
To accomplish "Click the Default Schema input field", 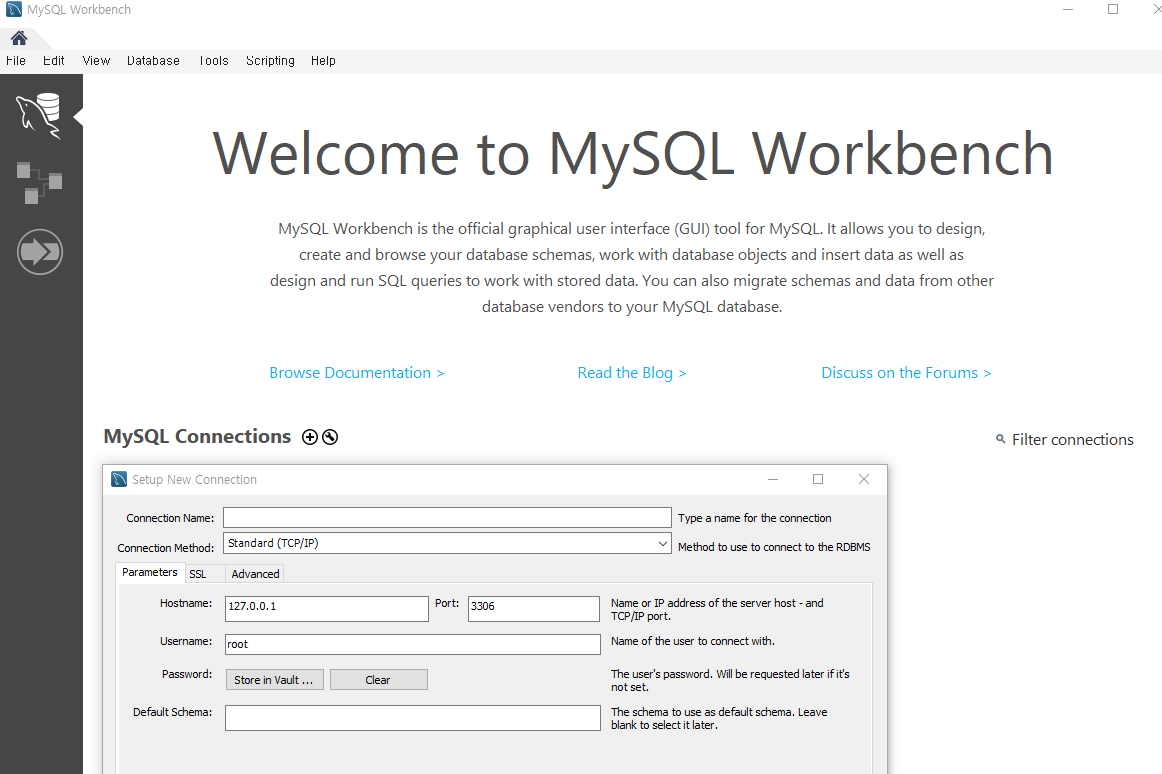I will 413,718.
